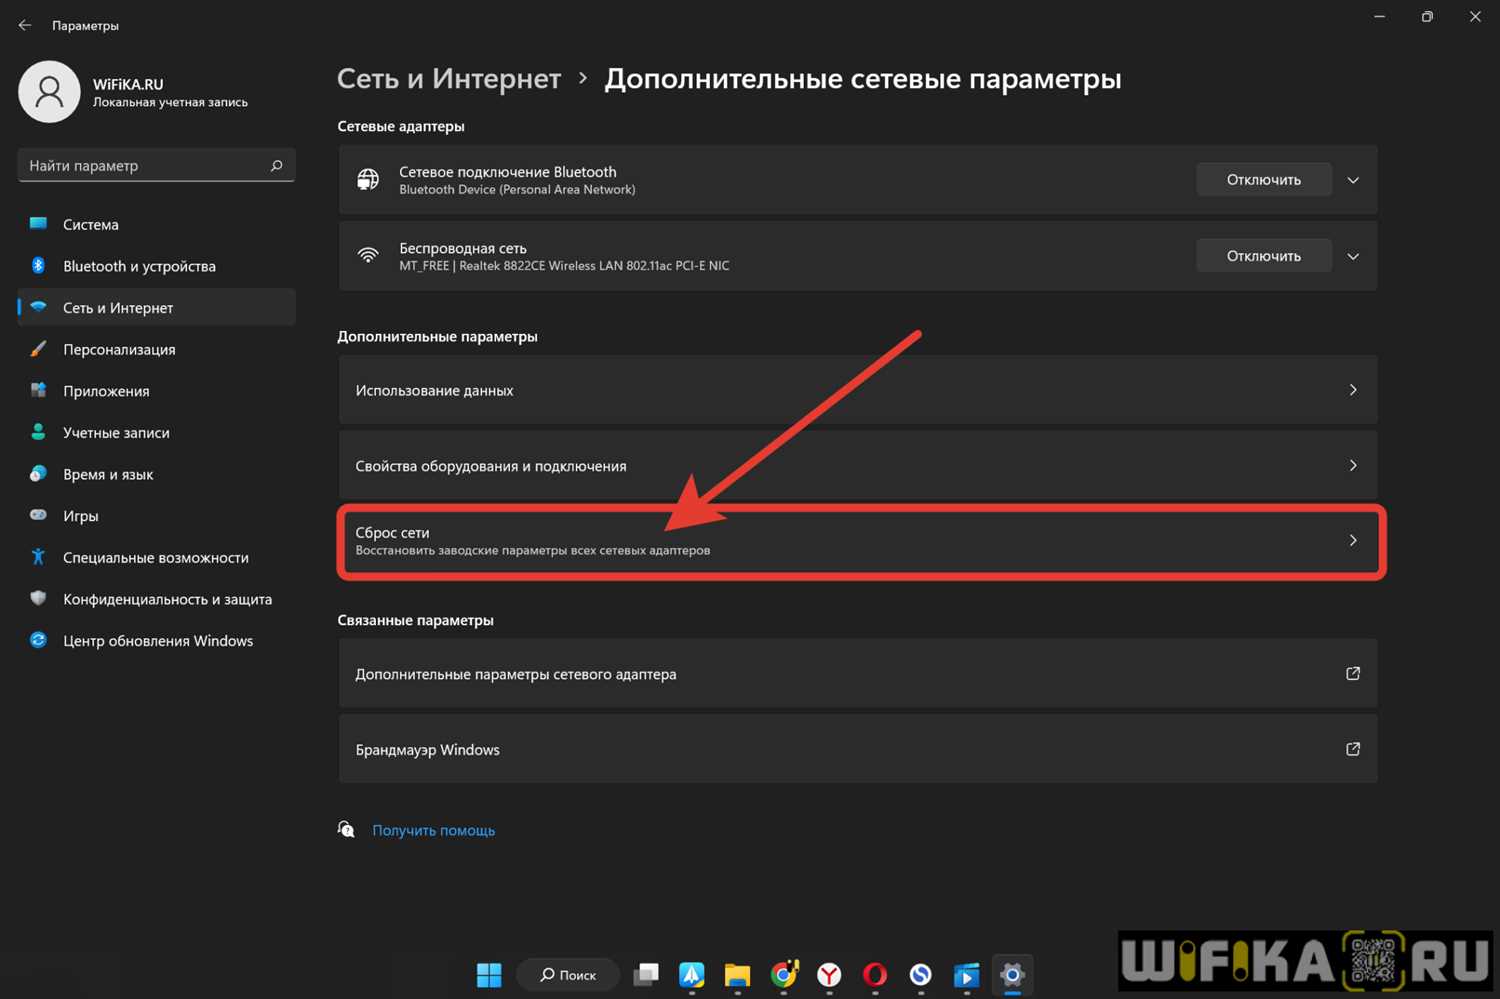This screenshot has width=1500, height=999.
Task: Expand Сетевое подключение Bluetooth details
Action: coord(1353,180)
